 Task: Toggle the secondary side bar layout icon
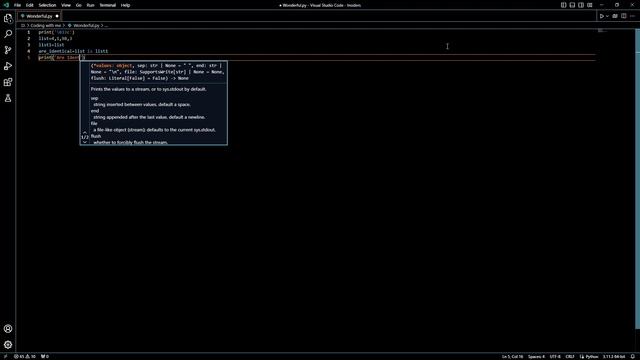point(581,5)
